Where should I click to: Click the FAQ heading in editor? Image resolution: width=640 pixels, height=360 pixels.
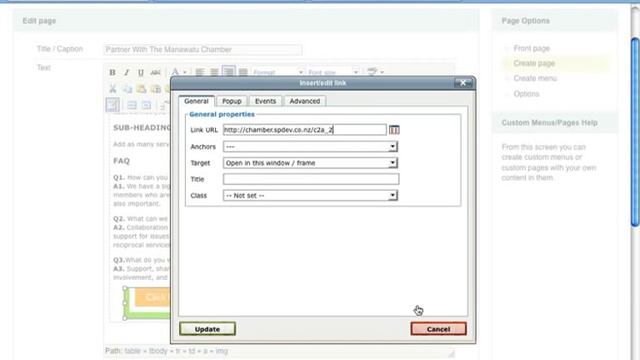(x=121, y=161)
